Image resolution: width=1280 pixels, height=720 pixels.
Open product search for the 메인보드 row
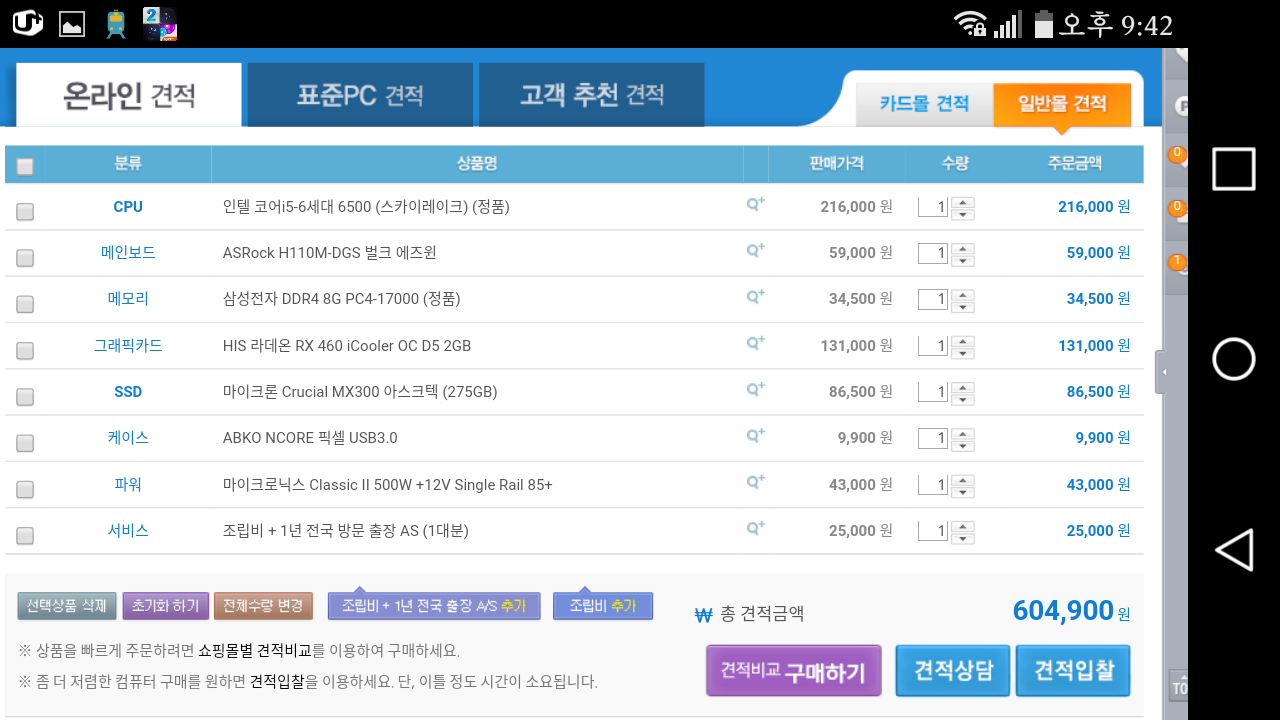[x=756, y=250]
